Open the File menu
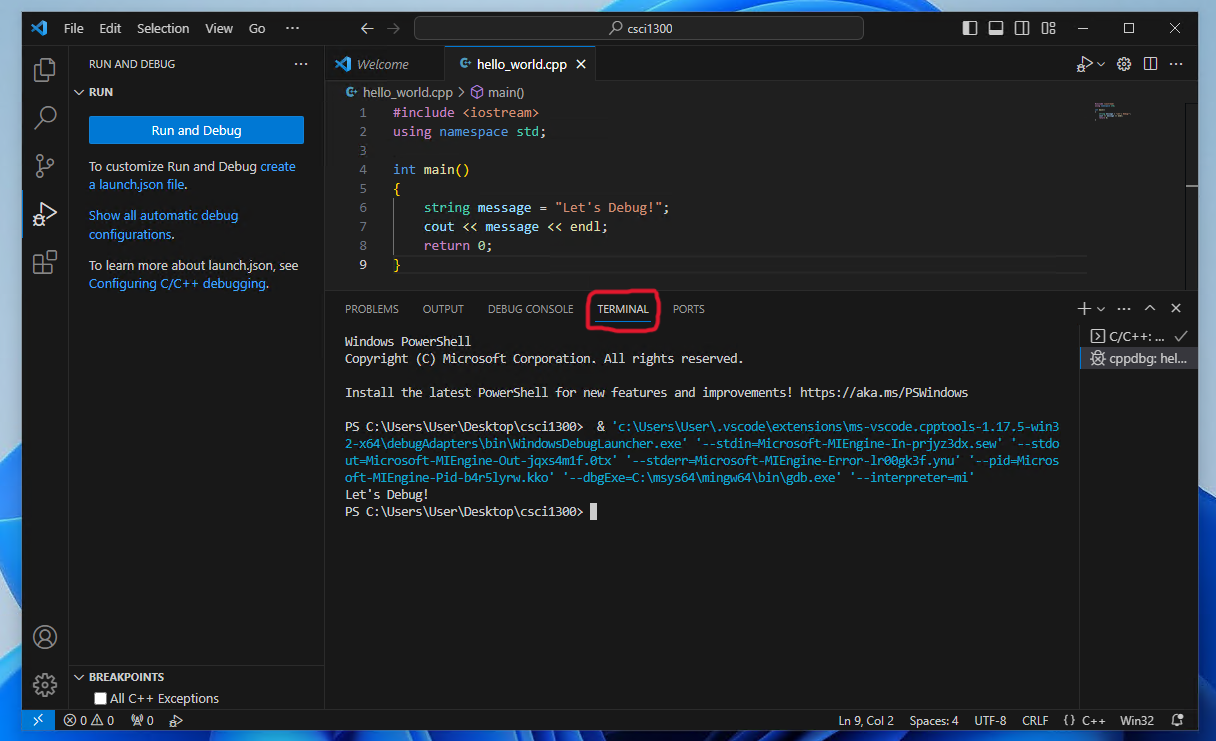Image resolution: width=1216 pixels, height=741 pixels. 74,28
